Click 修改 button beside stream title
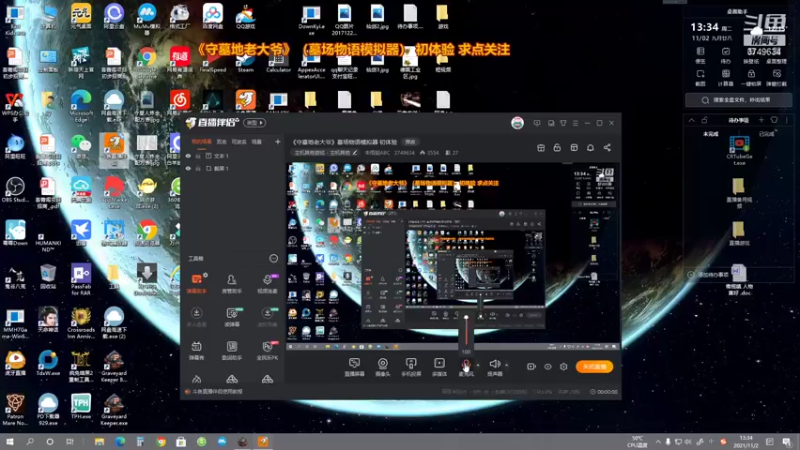This screenshot has height=450, width=800. click(410, 142)
